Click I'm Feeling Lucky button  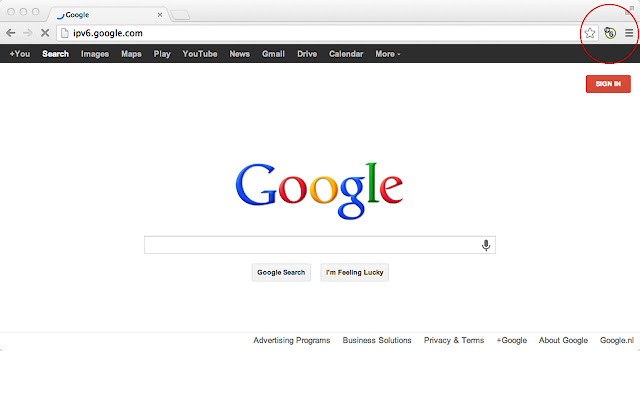click(354, 272)
